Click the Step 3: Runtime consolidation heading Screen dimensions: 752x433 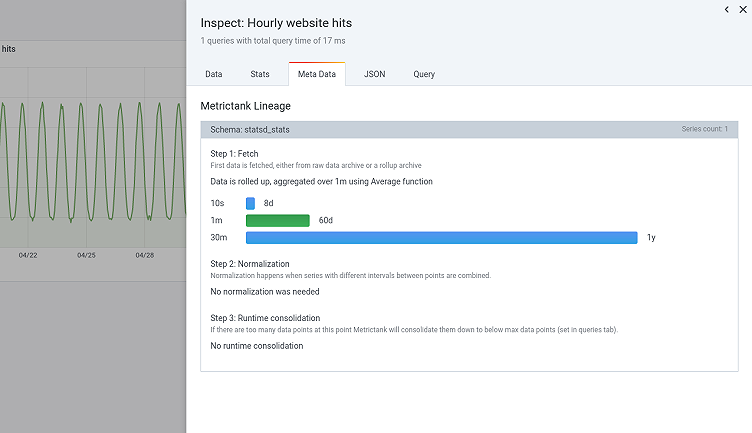coord(265,318)
